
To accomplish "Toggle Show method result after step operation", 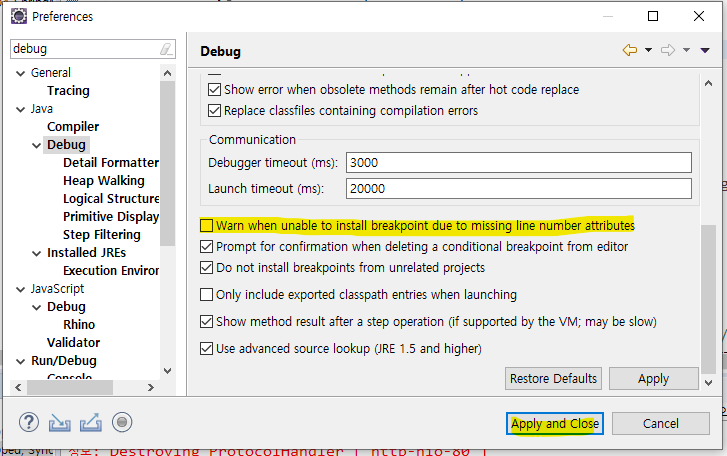I will (206, 322).
